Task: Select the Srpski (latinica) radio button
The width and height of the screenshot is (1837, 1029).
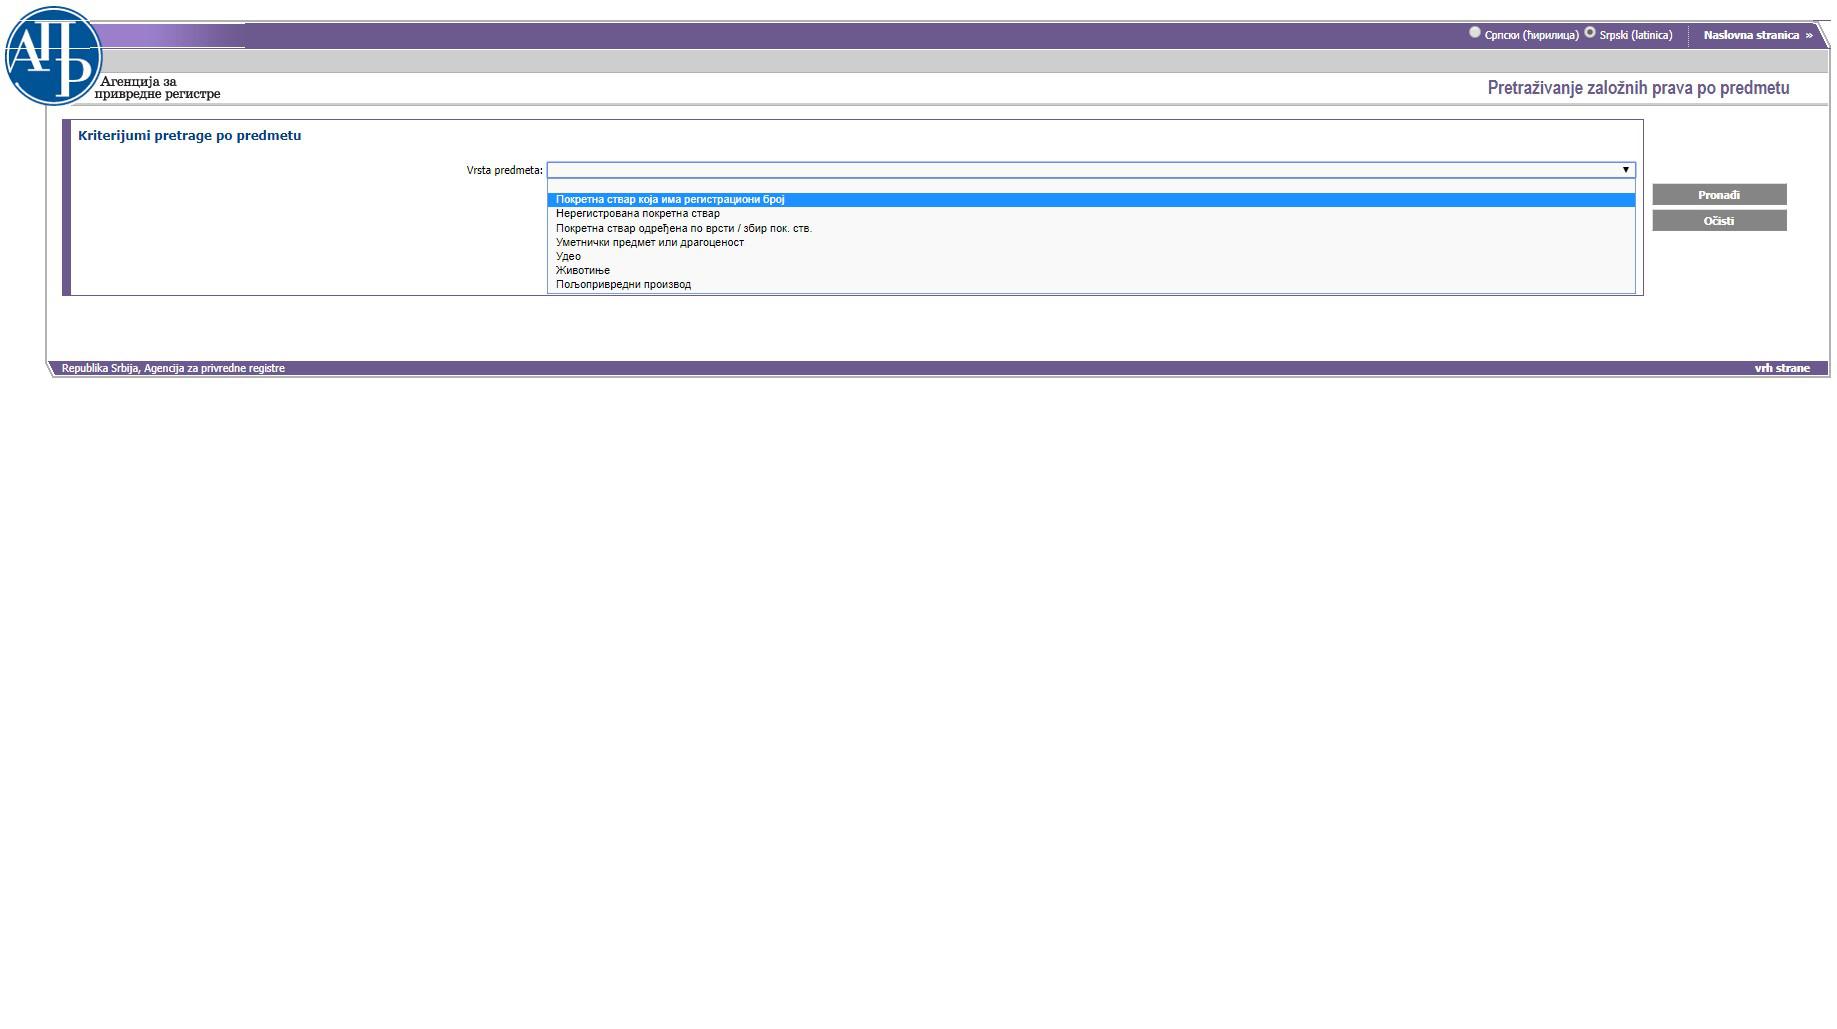Action: [1589, 33]
